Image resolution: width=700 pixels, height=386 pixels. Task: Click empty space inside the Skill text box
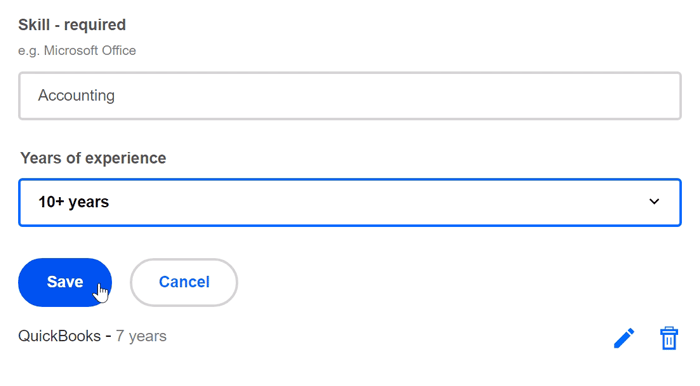(x=402, y=95)
